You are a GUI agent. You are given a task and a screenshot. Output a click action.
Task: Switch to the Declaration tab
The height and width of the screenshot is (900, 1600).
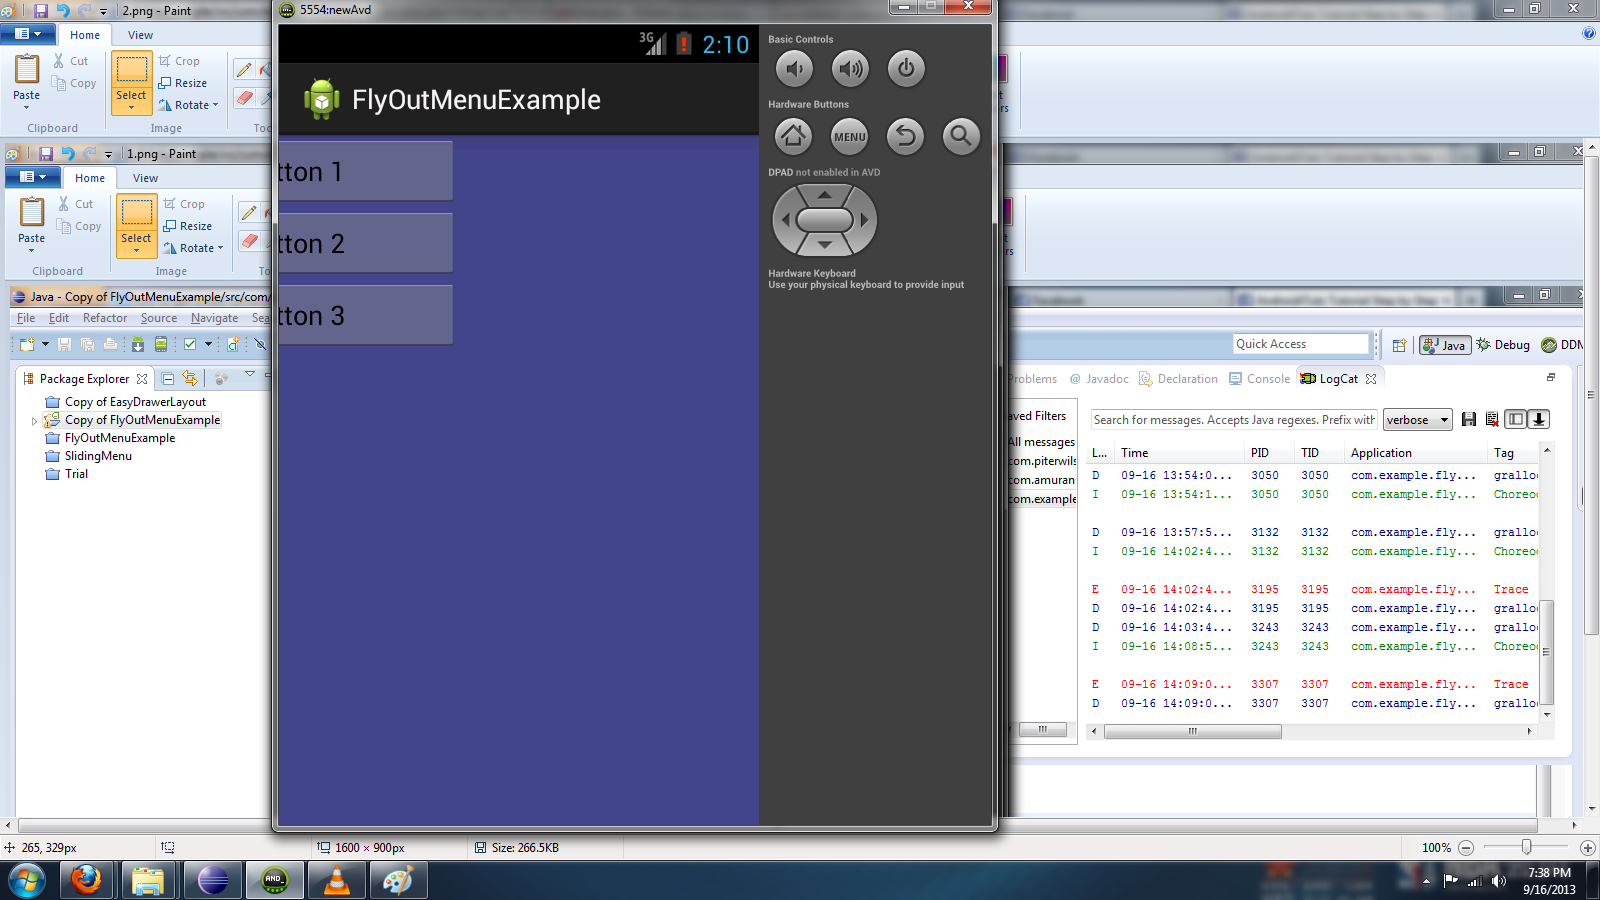tap(1179, 379)
